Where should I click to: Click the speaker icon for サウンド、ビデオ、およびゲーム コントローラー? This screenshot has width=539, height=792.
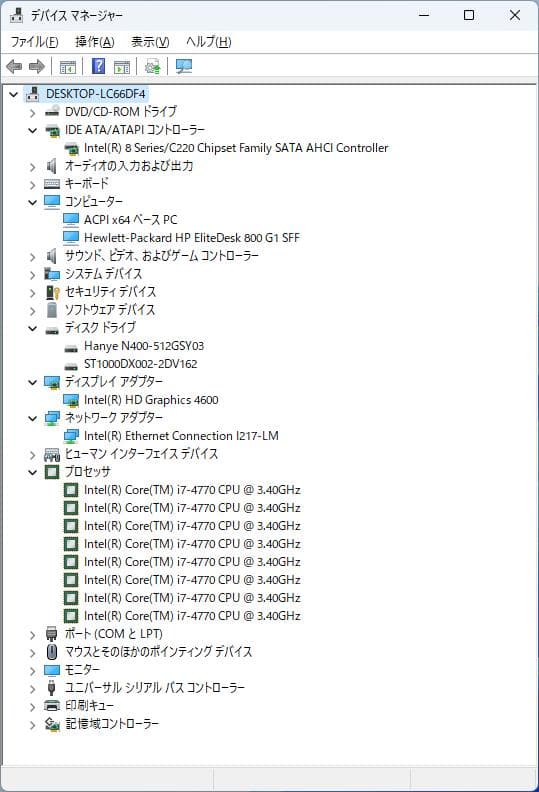click(x=52, y=256)
